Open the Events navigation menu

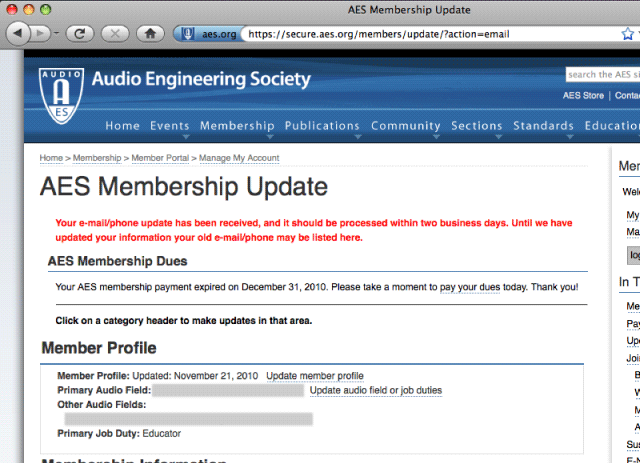[x=169, y=126]
